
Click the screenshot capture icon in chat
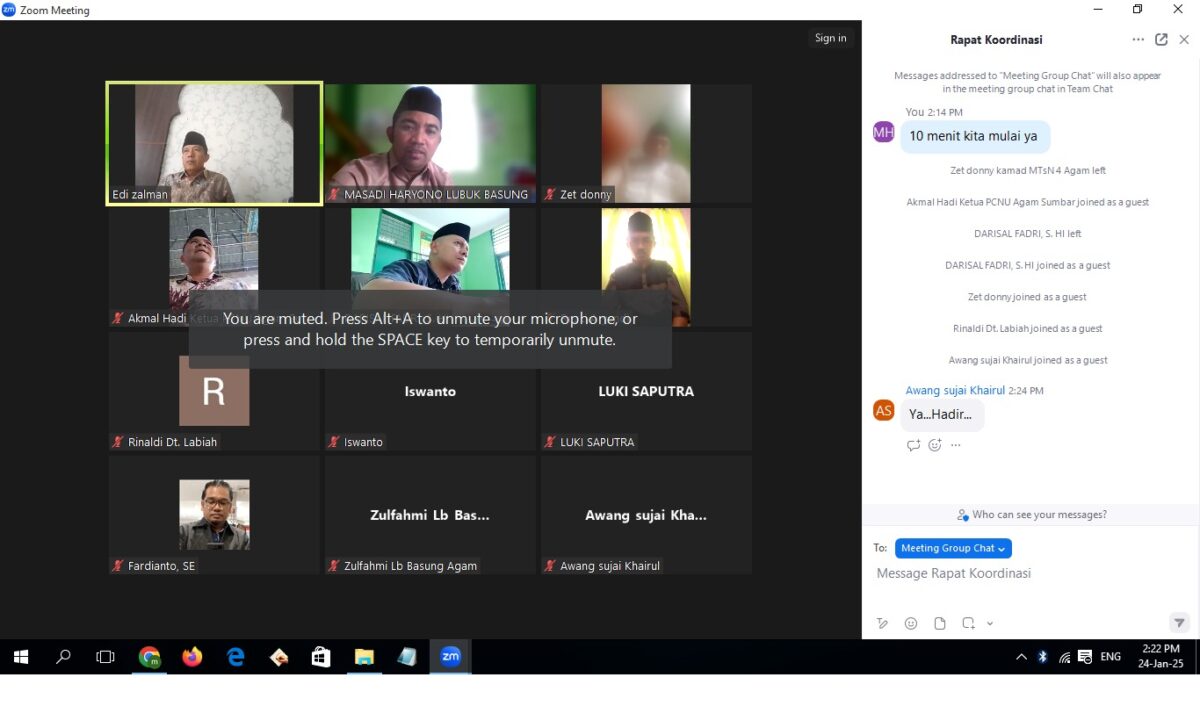tap(968, 623)
